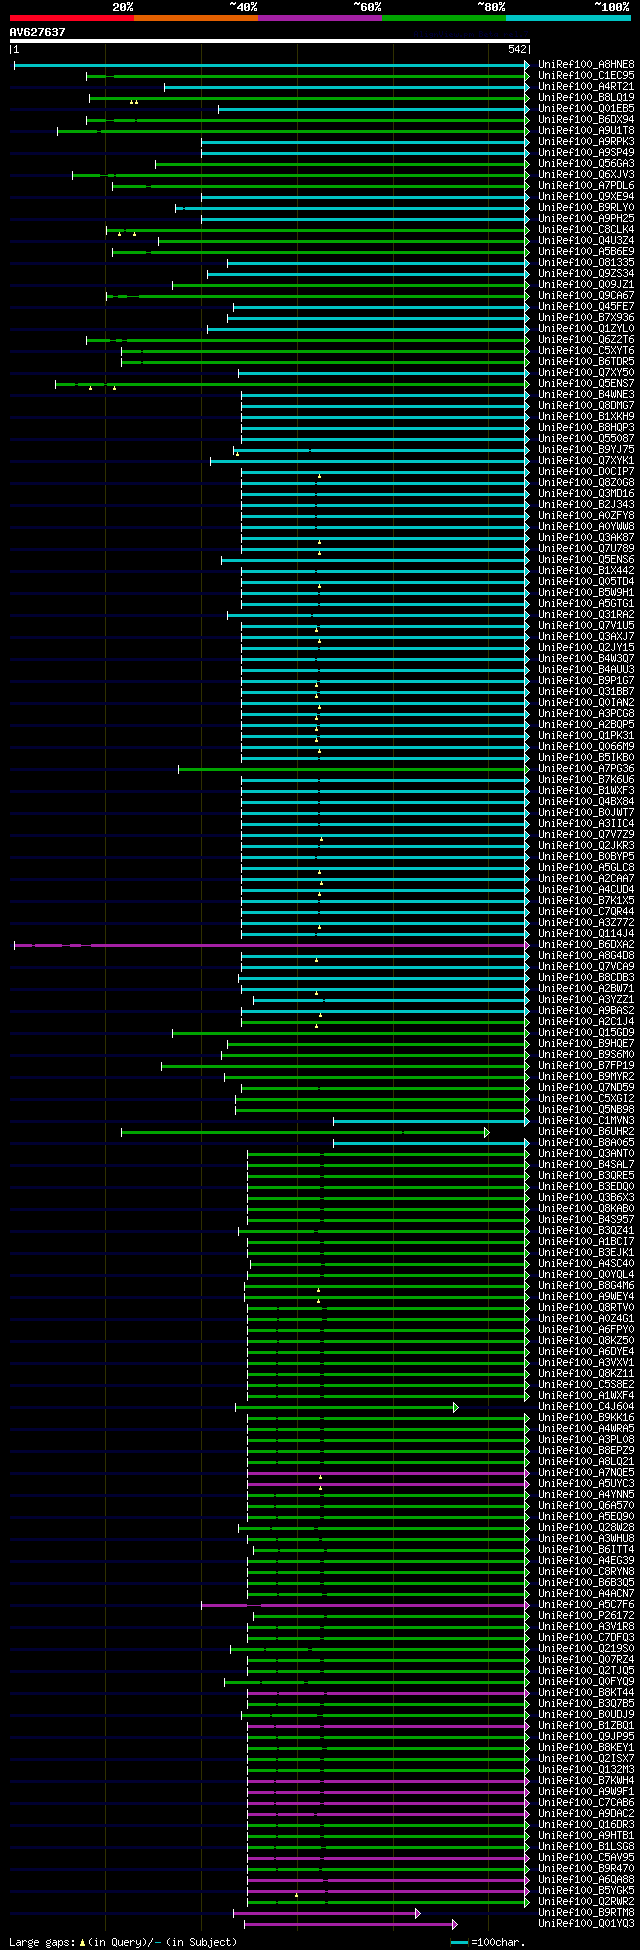The width and height of the screenshot is (640, 1950).
Task: Select the UniRef100_Q5ENS7 label
Action: tap(586, 383)
